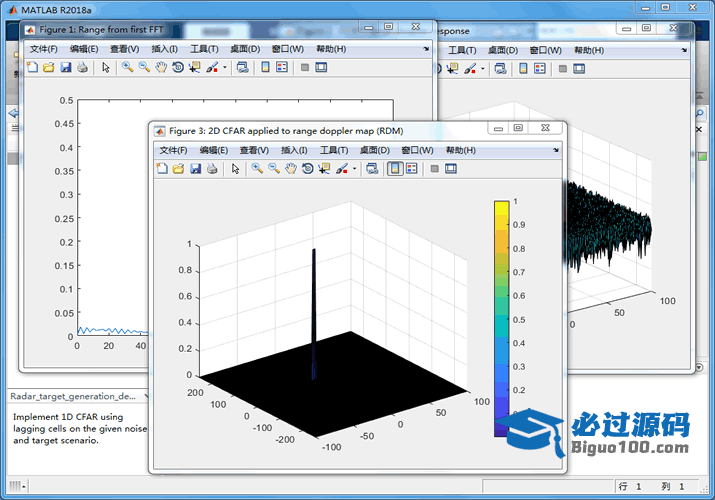This screenshot has width=715, height=500.
Task: Pick Brush tool in the back figure window
Action: point(470,69)
